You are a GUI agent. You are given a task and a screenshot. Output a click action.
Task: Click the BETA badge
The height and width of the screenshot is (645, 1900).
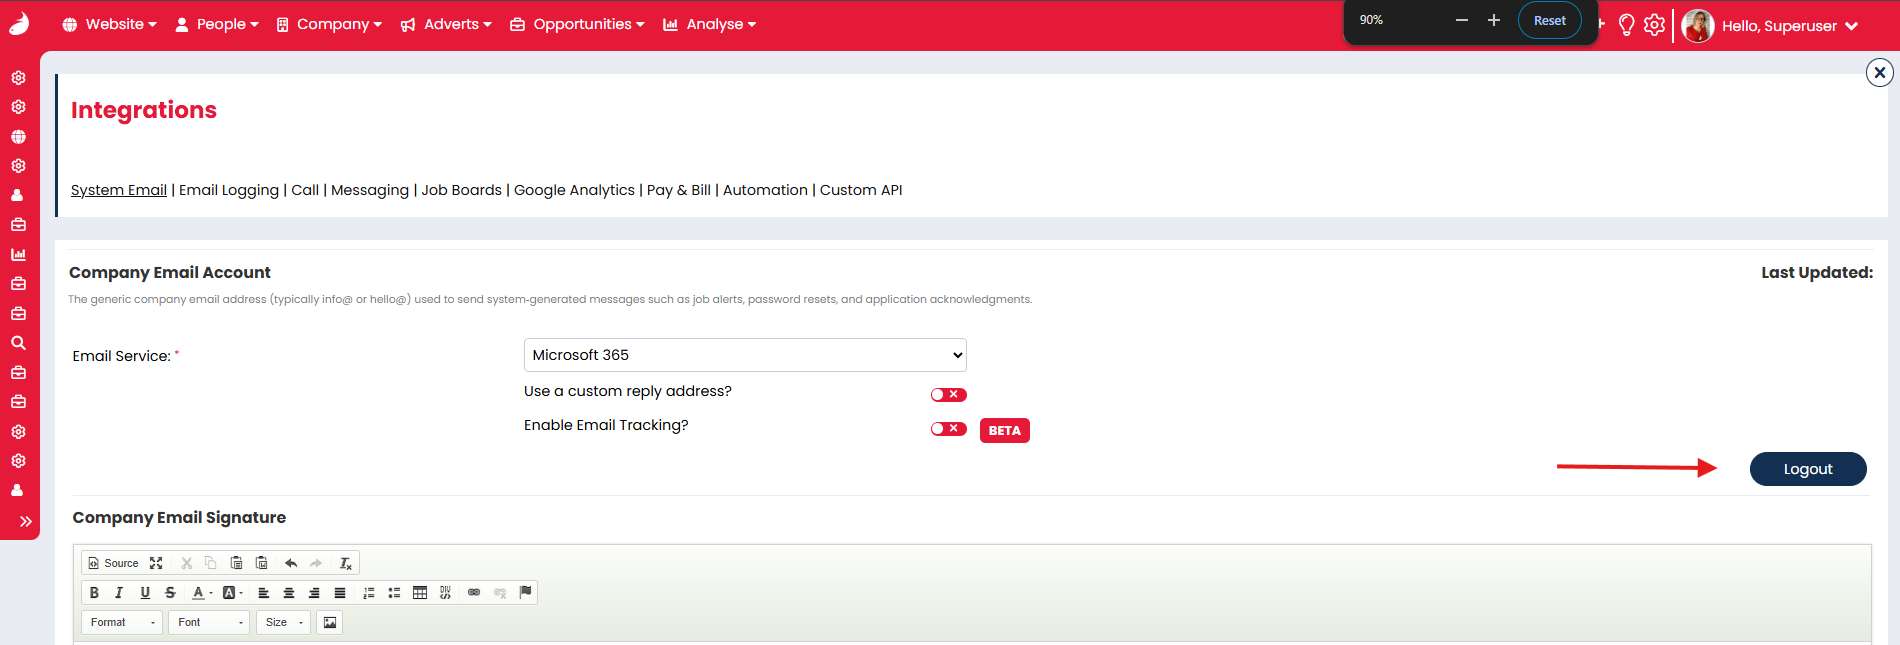pos(1005,431)
